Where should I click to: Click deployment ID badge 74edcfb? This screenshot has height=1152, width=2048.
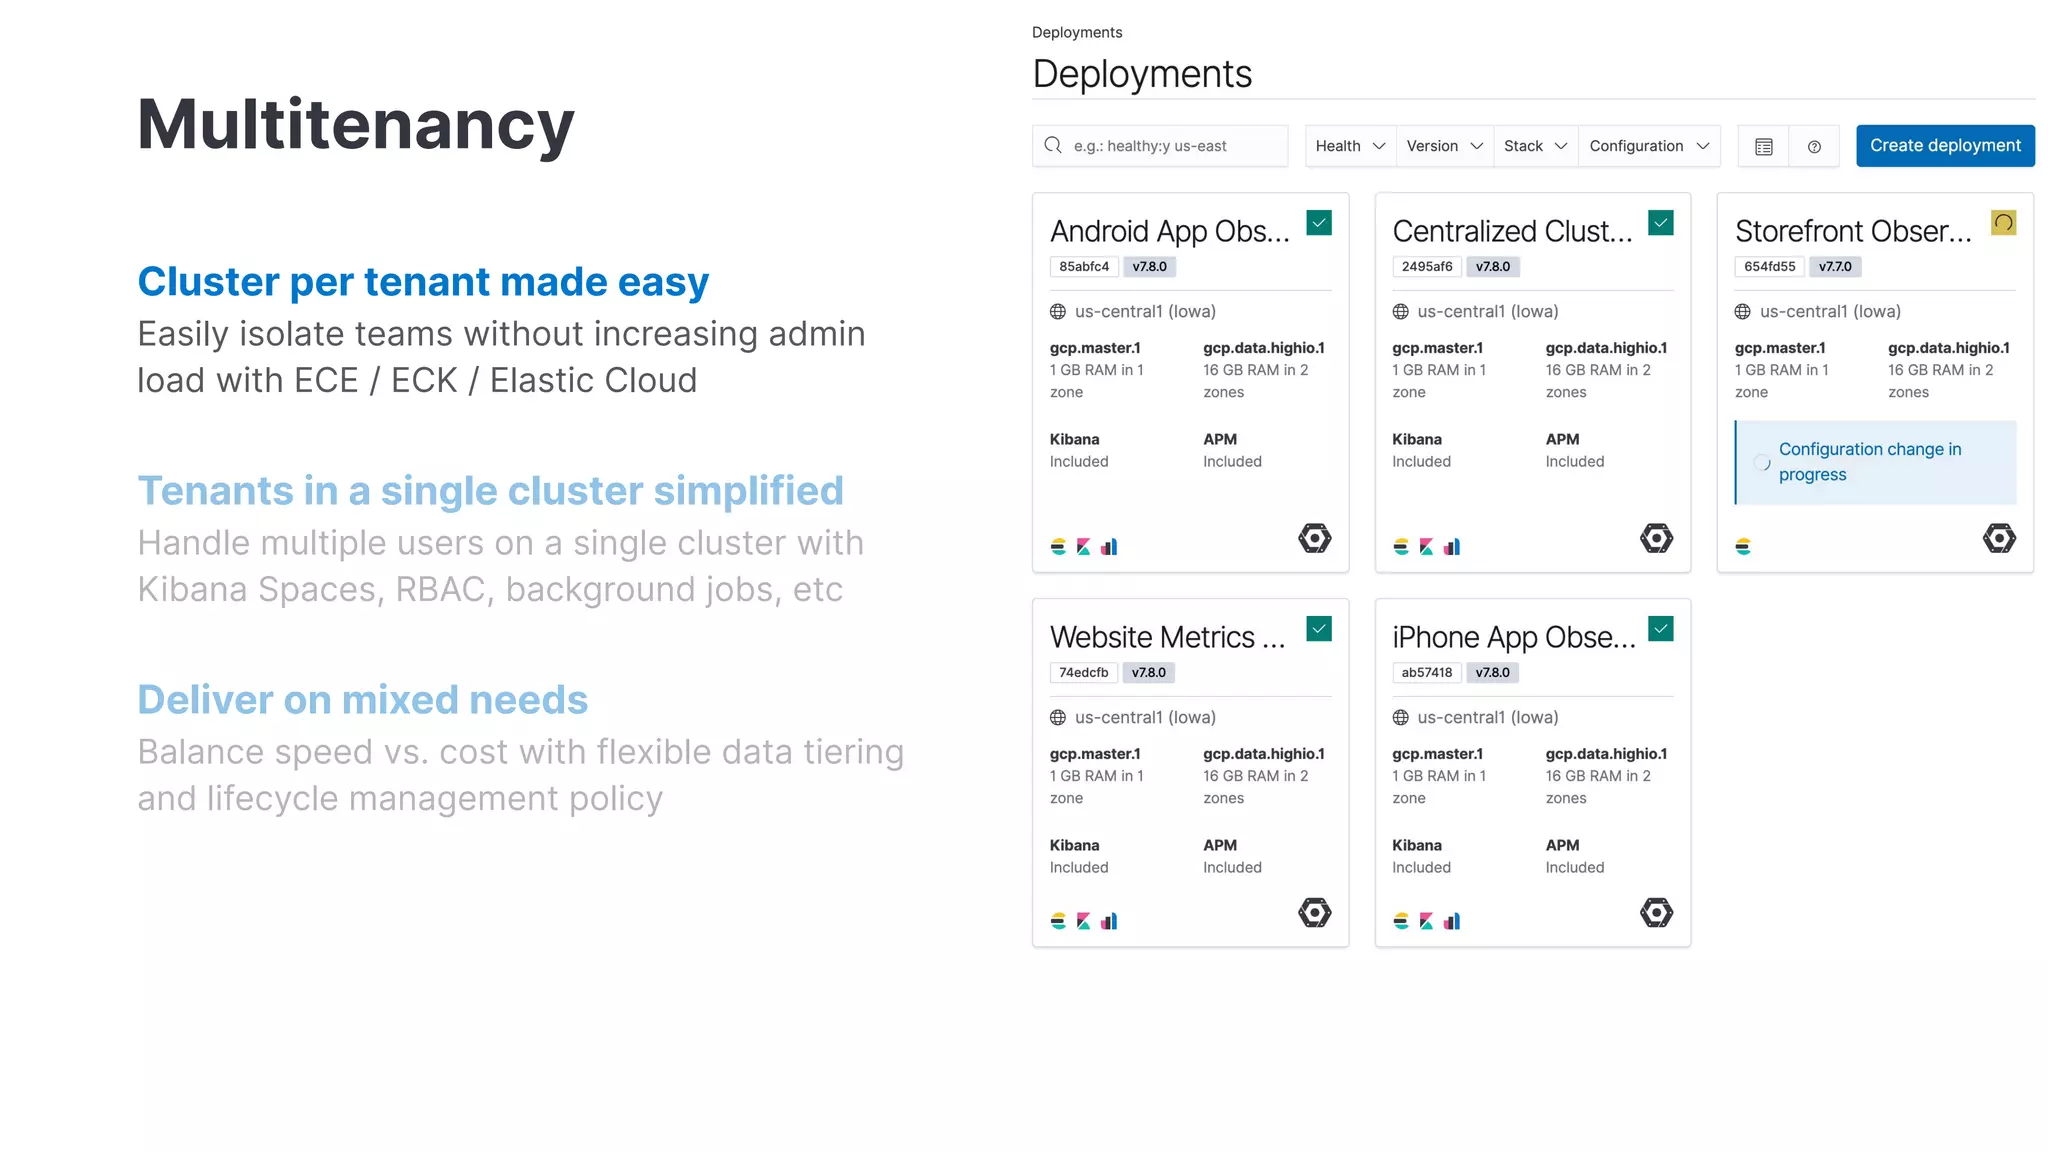click(1084, 673)
